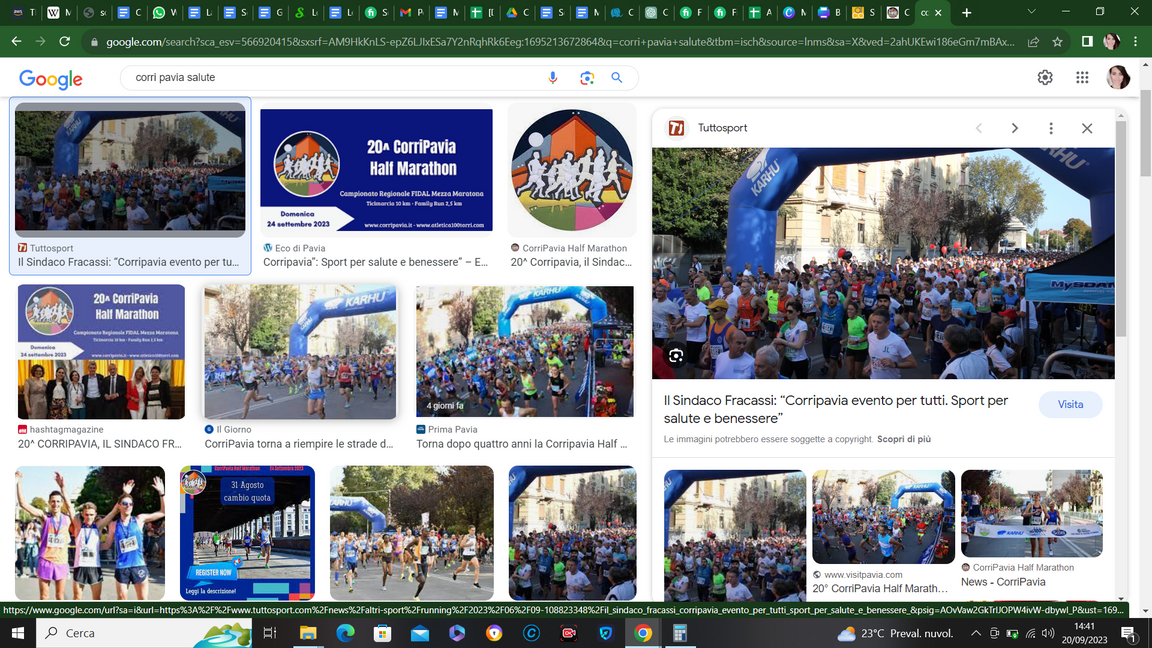1152x648 pixels.
Task: Open Windows Start menu
Action: [x=18, y=633]
